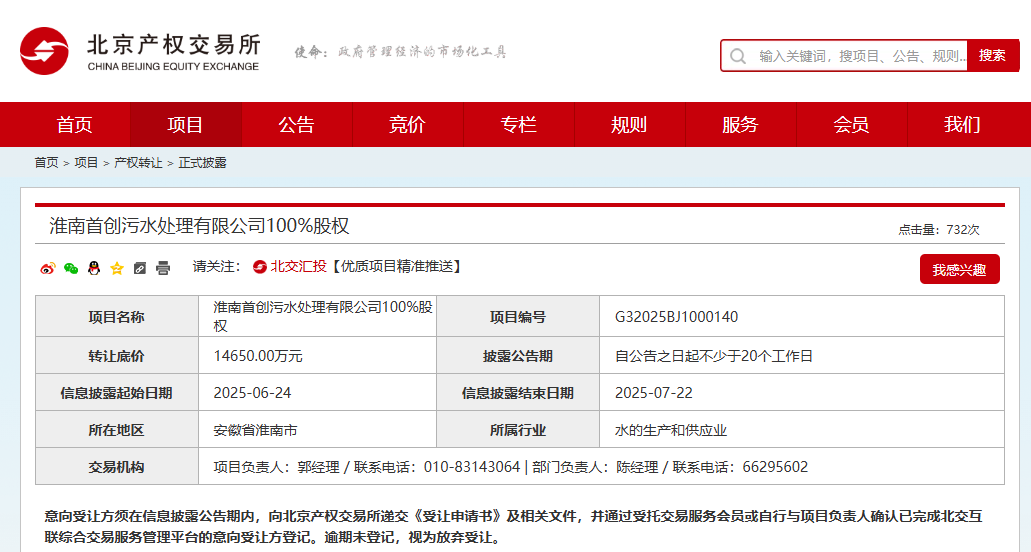Select start date 2025-06-24
Image resolution: width=1031 pixels, height=552 pixels.
pyautogui.click(x=252, y=393)
